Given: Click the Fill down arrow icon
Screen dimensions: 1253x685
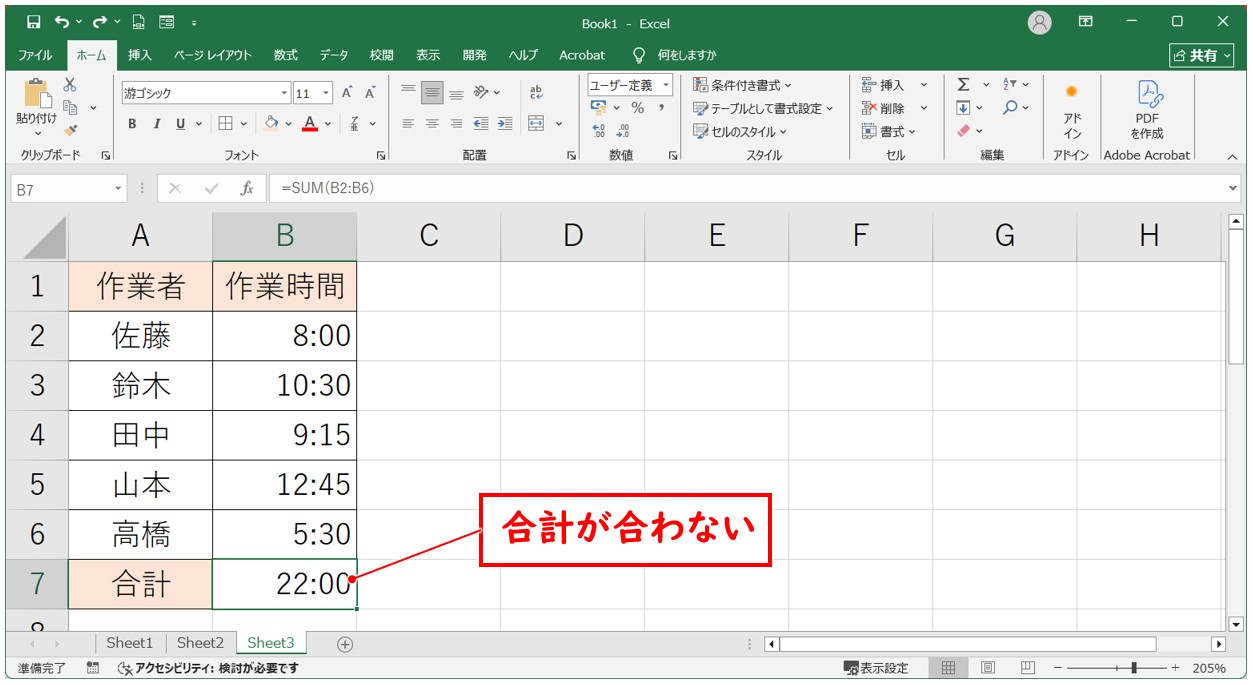Looking at the screenshot, I should pos(964,108).
